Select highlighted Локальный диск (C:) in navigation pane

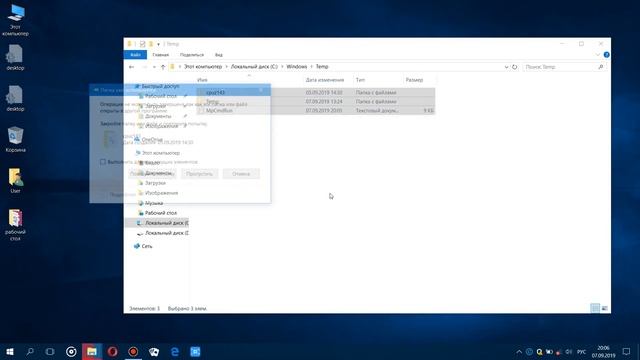coord(157,223)
